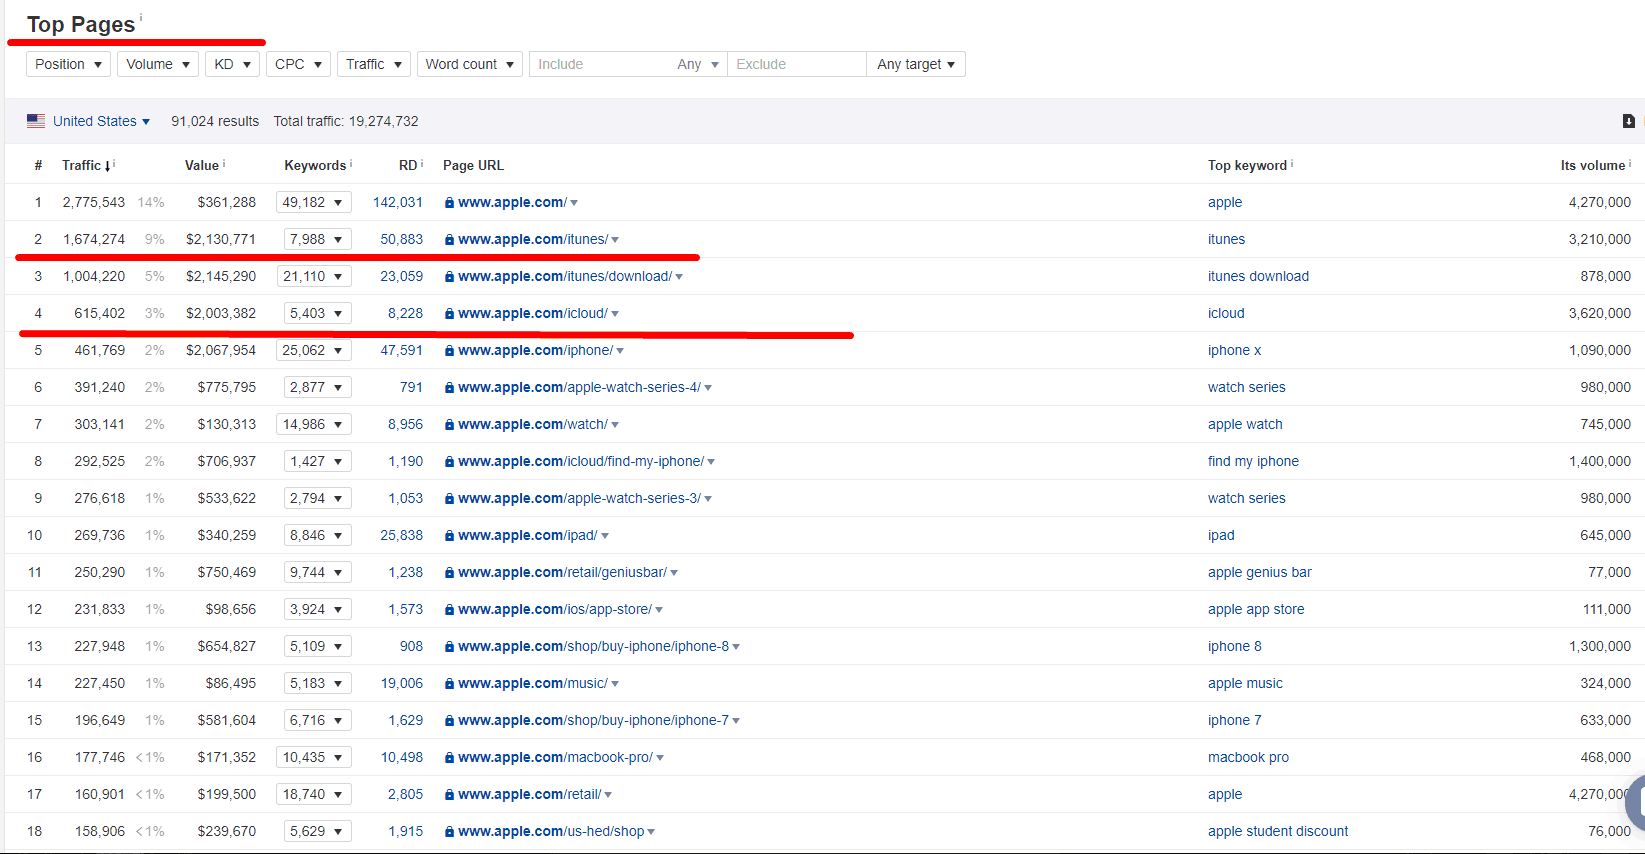Expand URL arrow after shop/buy-iphone/iphone-8
Screen dimensions: 1645x854
tap(736, 647)
